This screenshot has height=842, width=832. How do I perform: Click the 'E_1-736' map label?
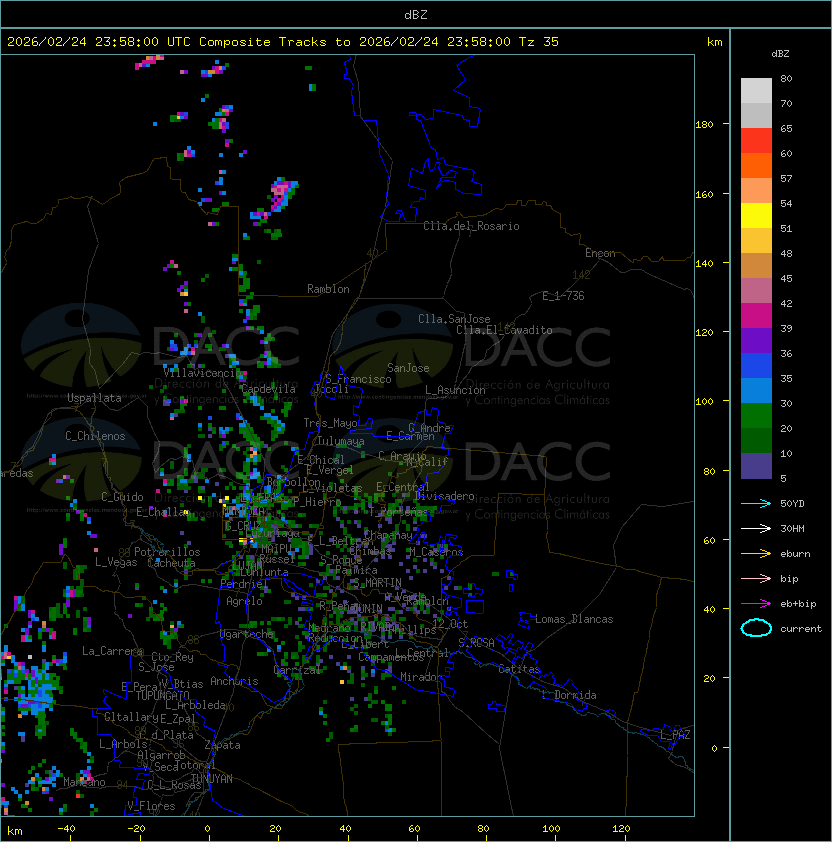563,296
